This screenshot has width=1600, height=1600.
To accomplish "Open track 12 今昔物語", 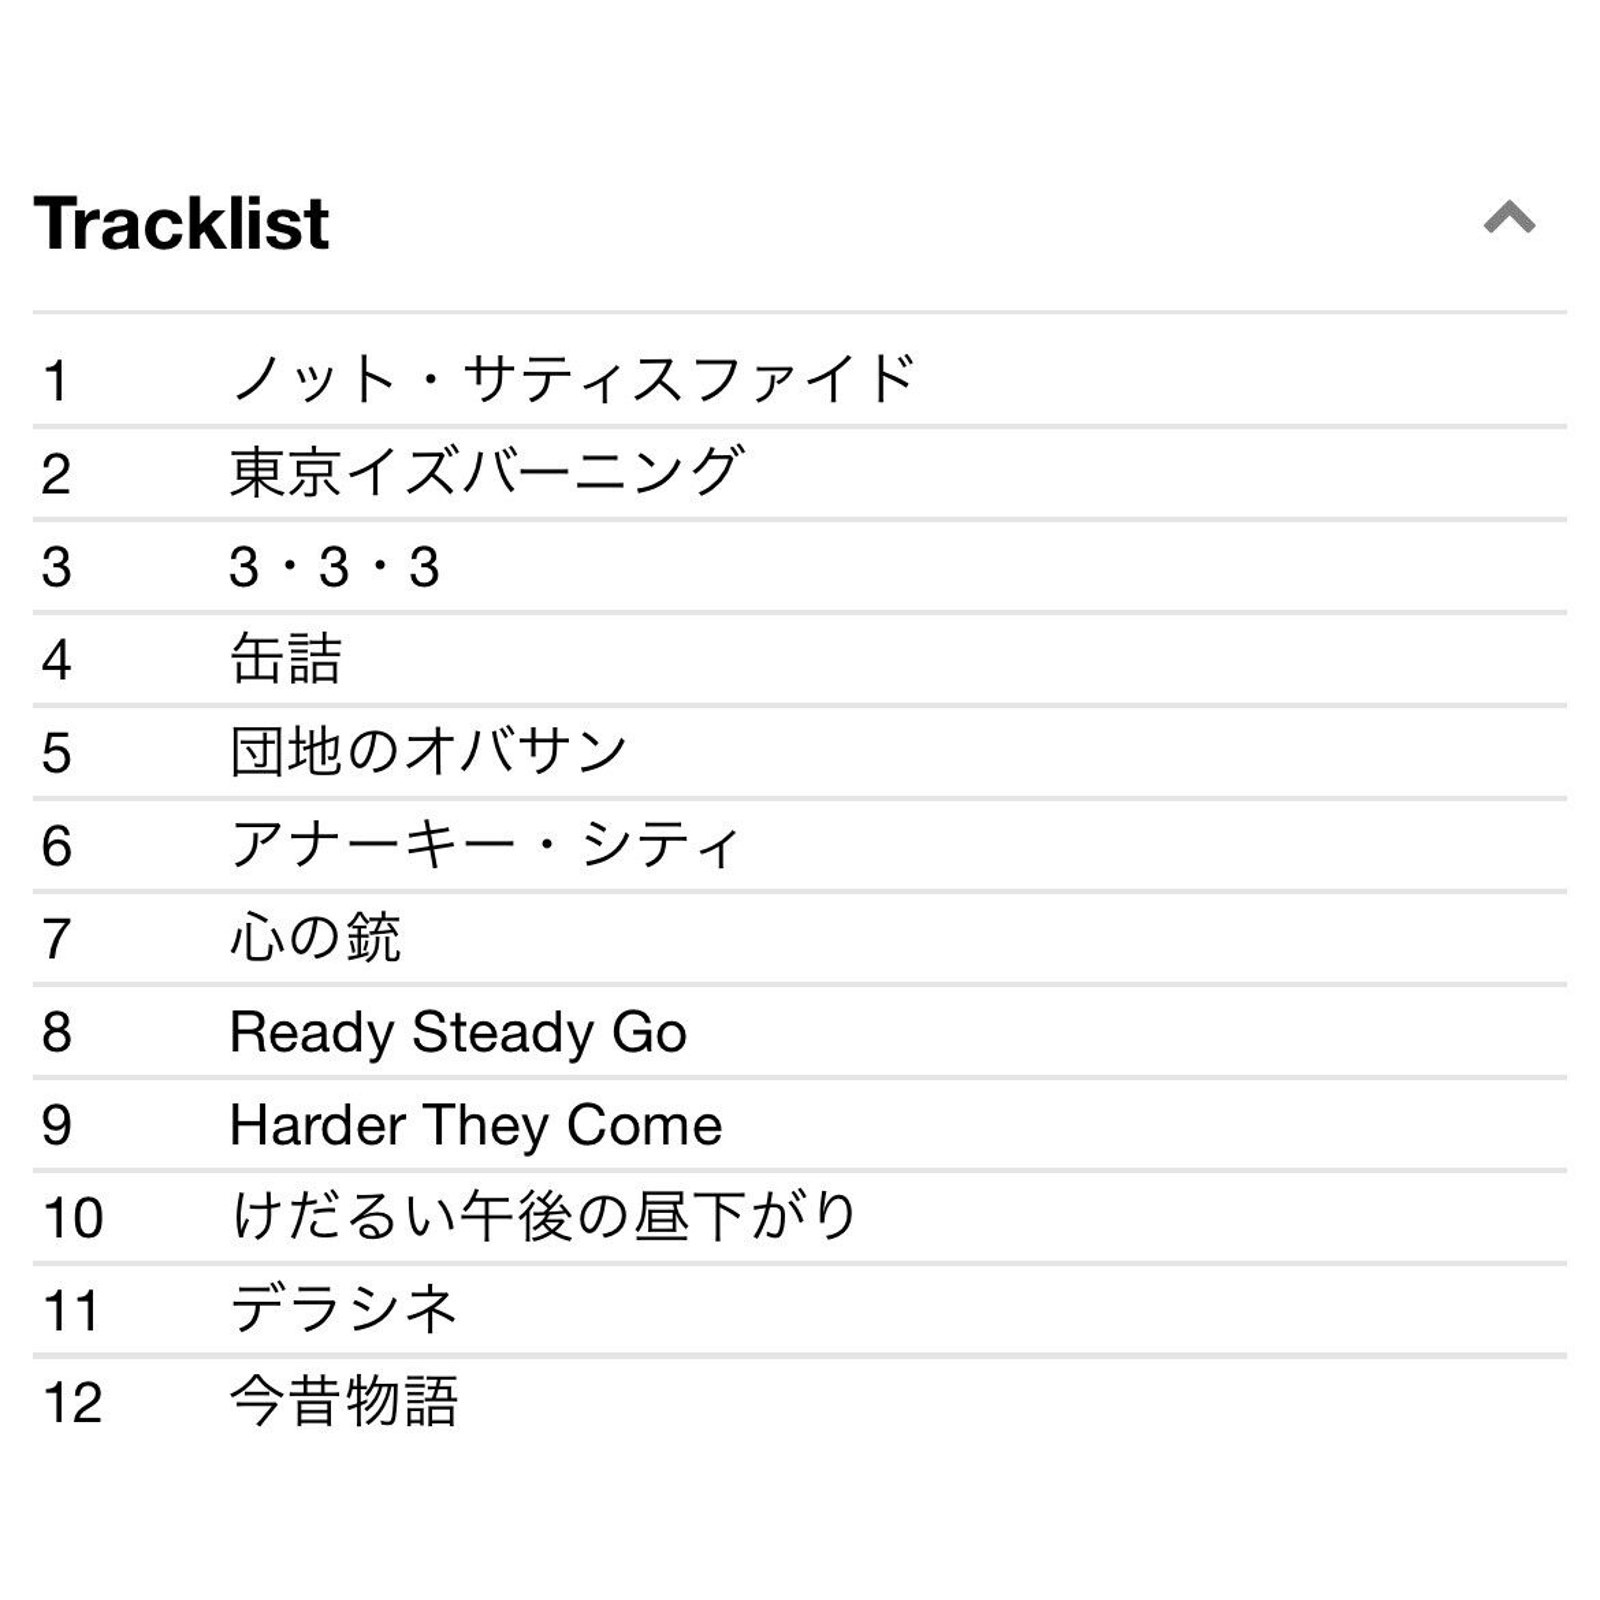I will point(799,1403).
